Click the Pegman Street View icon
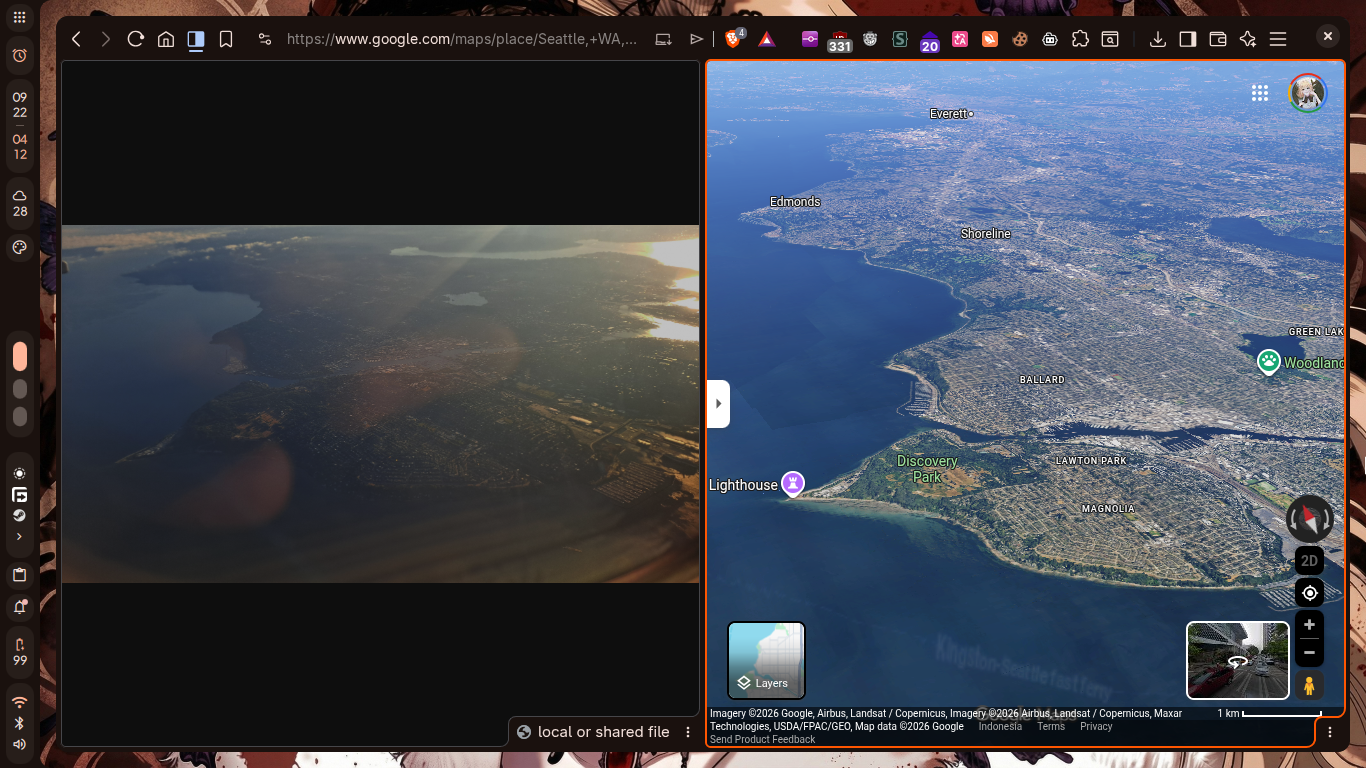The height and width of the screenshot is (768, 1366). (x=1309, y=686)
